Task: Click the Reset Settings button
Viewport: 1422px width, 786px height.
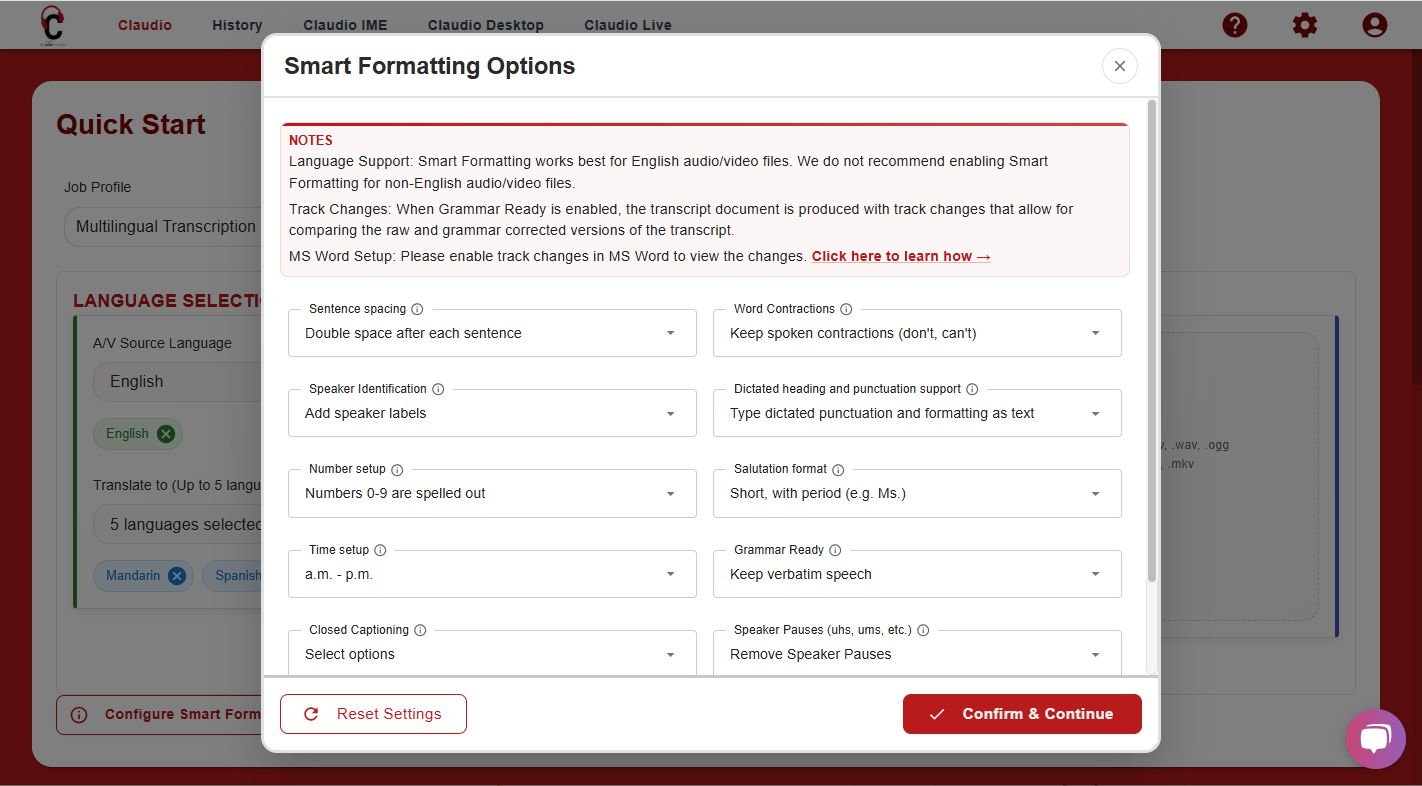Action: click(373, 714)
